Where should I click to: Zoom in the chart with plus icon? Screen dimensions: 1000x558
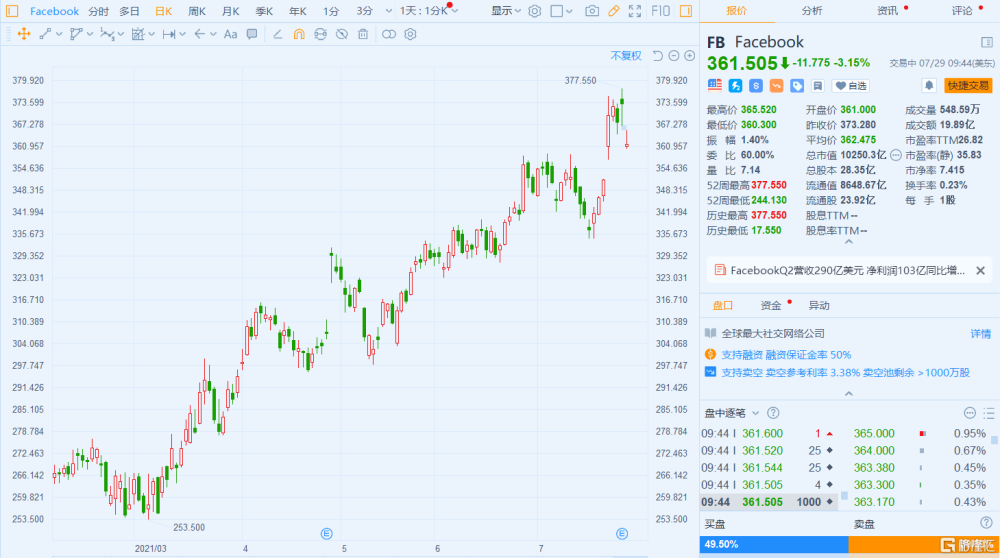(x=689, y=56)
